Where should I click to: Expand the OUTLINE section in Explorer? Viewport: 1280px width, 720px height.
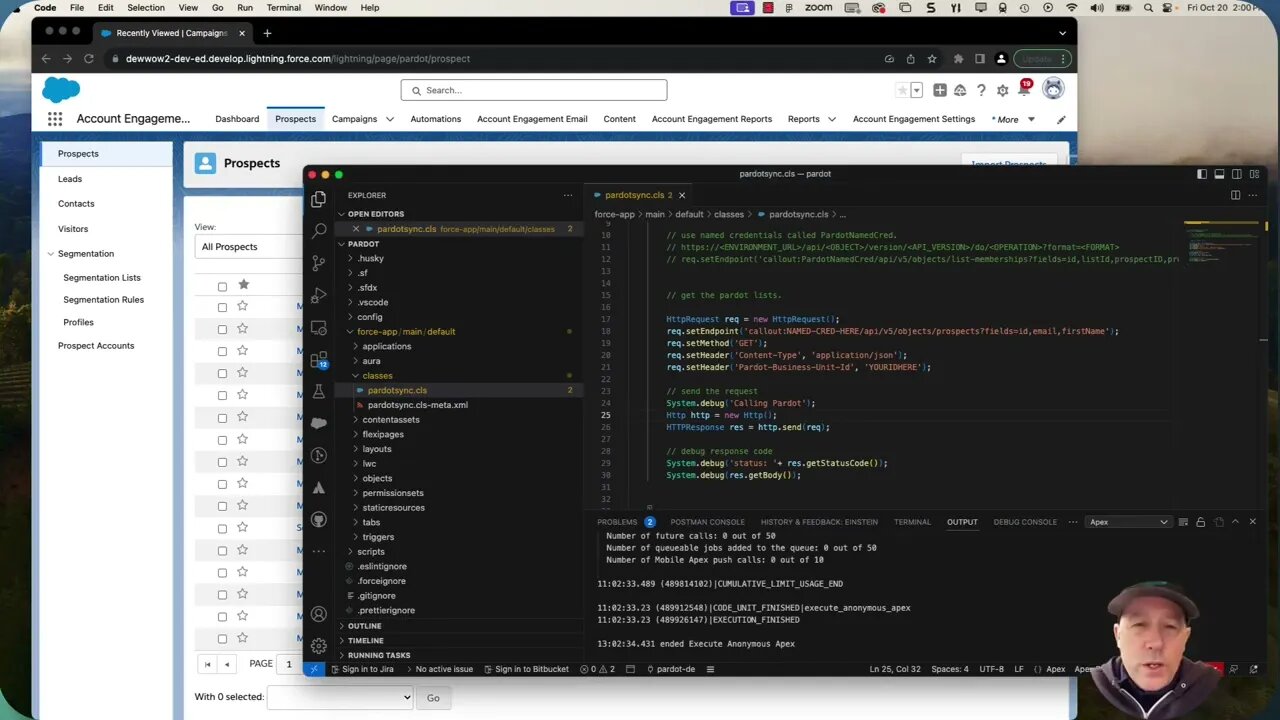click(x=364, y=626)
